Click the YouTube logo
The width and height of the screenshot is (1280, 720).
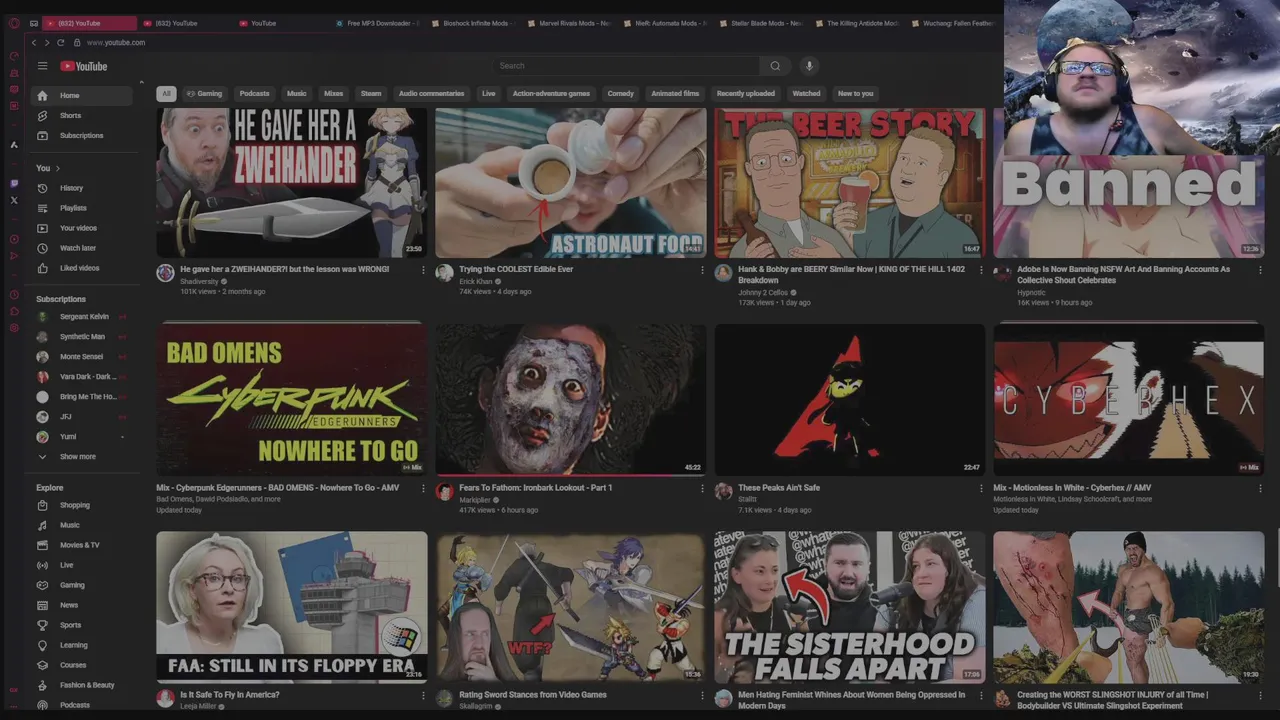pos(83,66)
